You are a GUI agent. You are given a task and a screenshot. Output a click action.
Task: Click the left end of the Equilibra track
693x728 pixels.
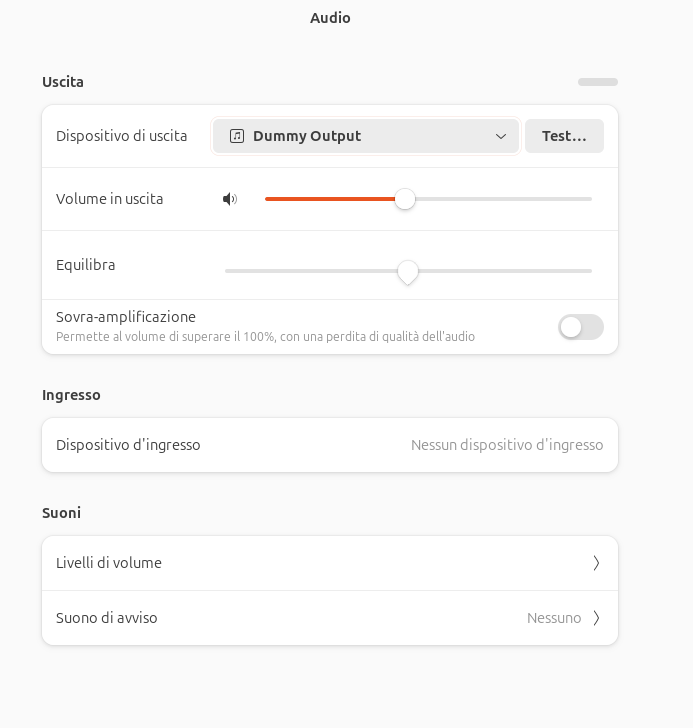click(230, 271)
